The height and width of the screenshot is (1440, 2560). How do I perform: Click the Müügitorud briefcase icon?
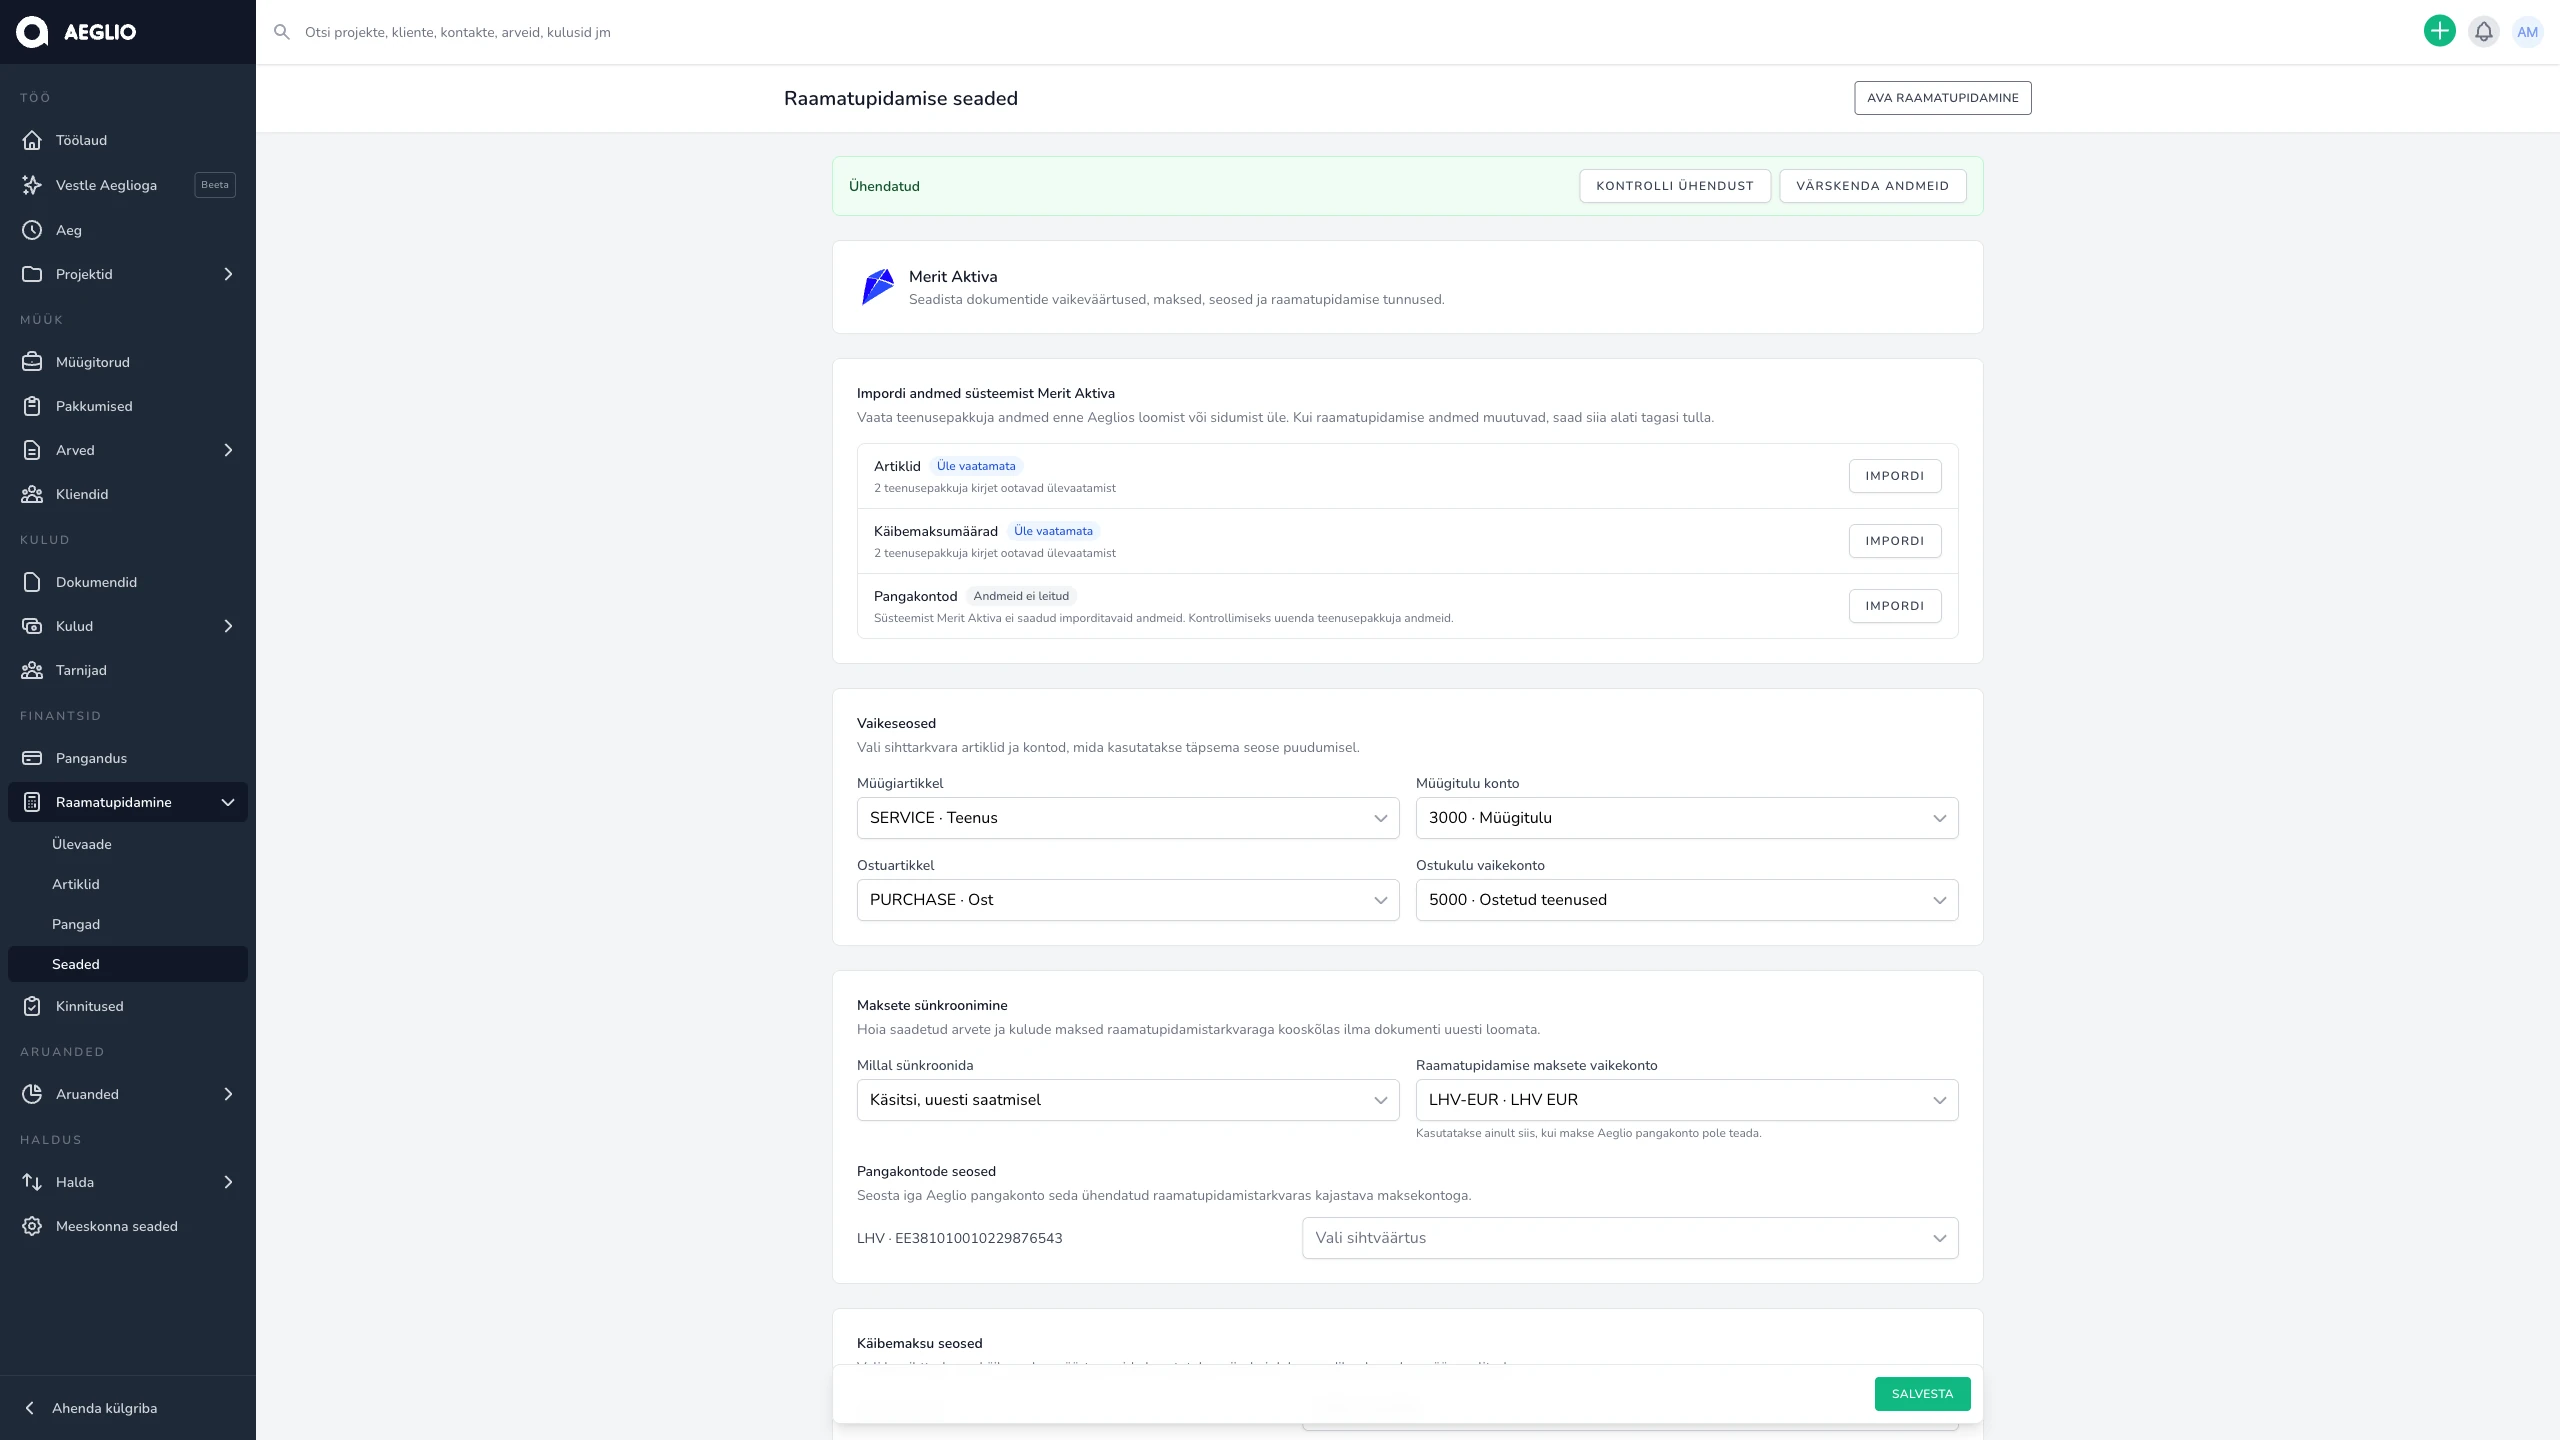32,362
